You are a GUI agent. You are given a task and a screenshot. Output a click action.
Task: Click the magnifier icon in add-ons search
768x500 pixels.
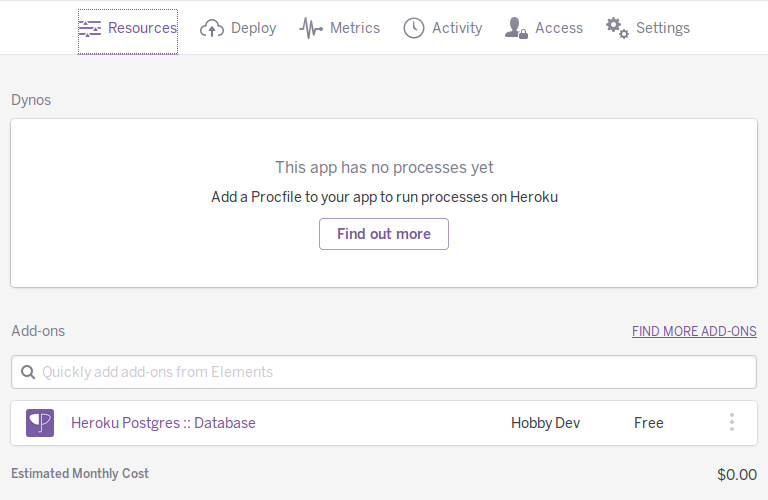(26, 372)
